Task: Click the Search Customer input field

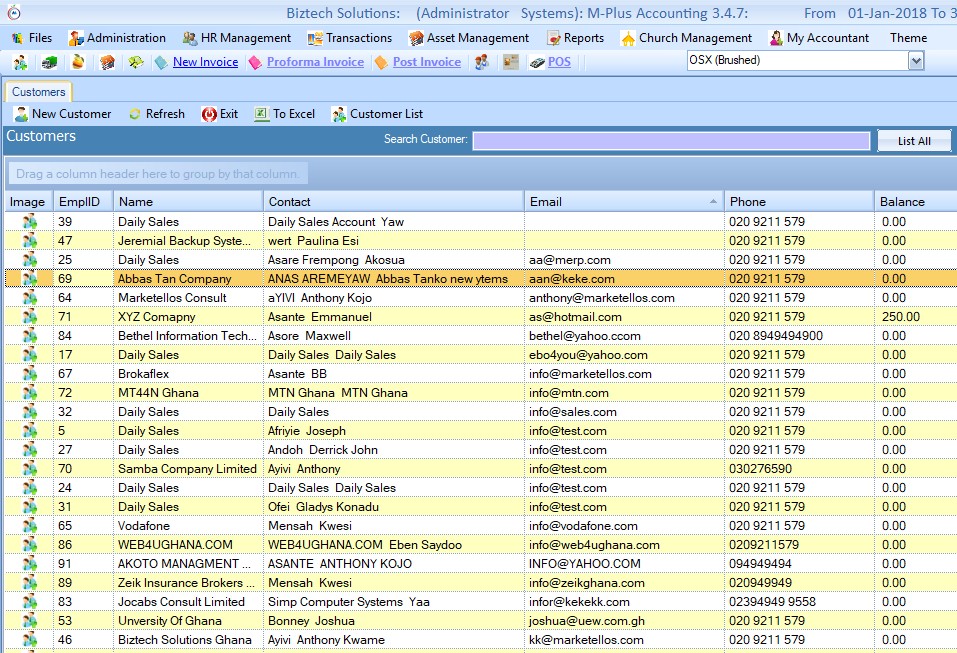Action: [x=670, y=140]
